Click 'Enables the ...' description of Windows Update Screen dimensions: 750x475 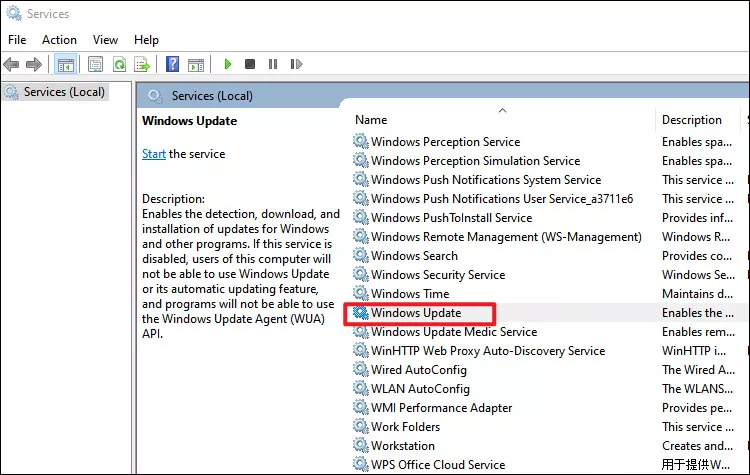[x=697, y=313]
